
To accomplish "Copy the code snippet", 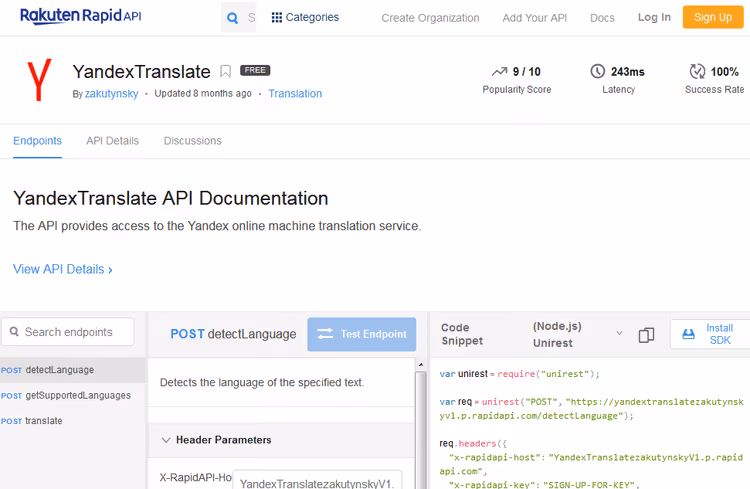I will (x=646, y=335).
